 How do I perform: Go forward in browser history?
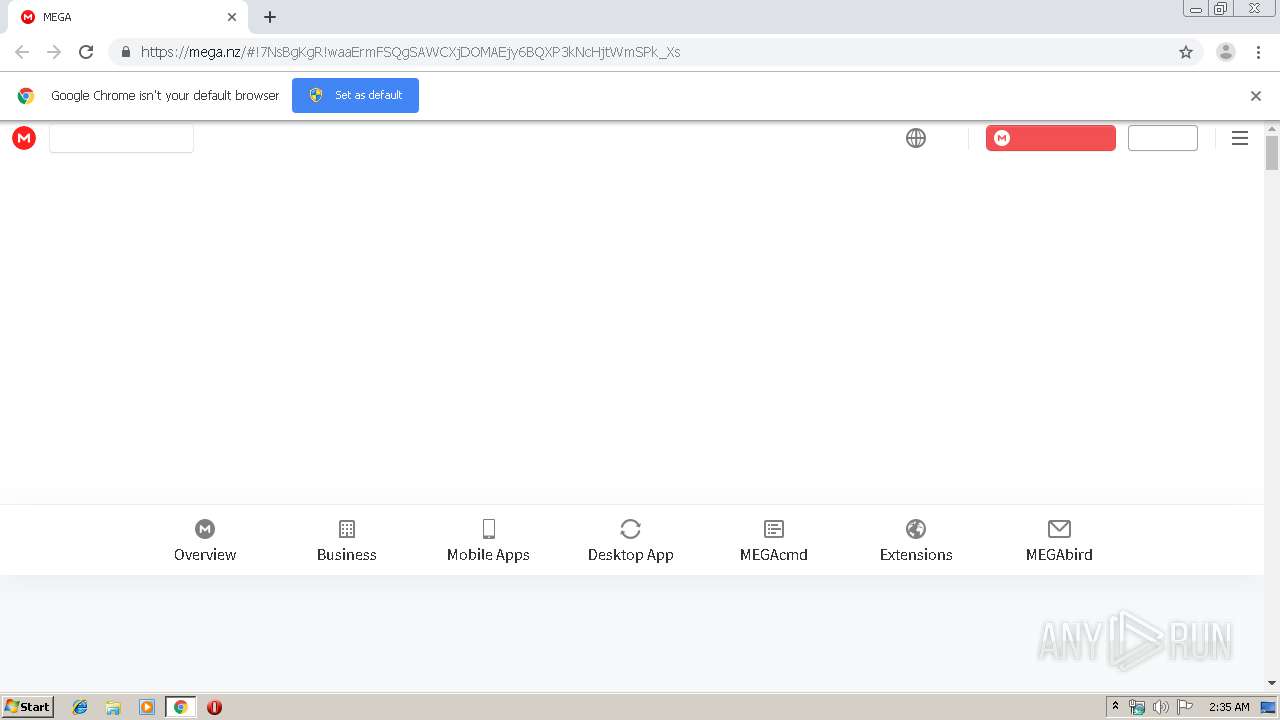pos(54,52)
